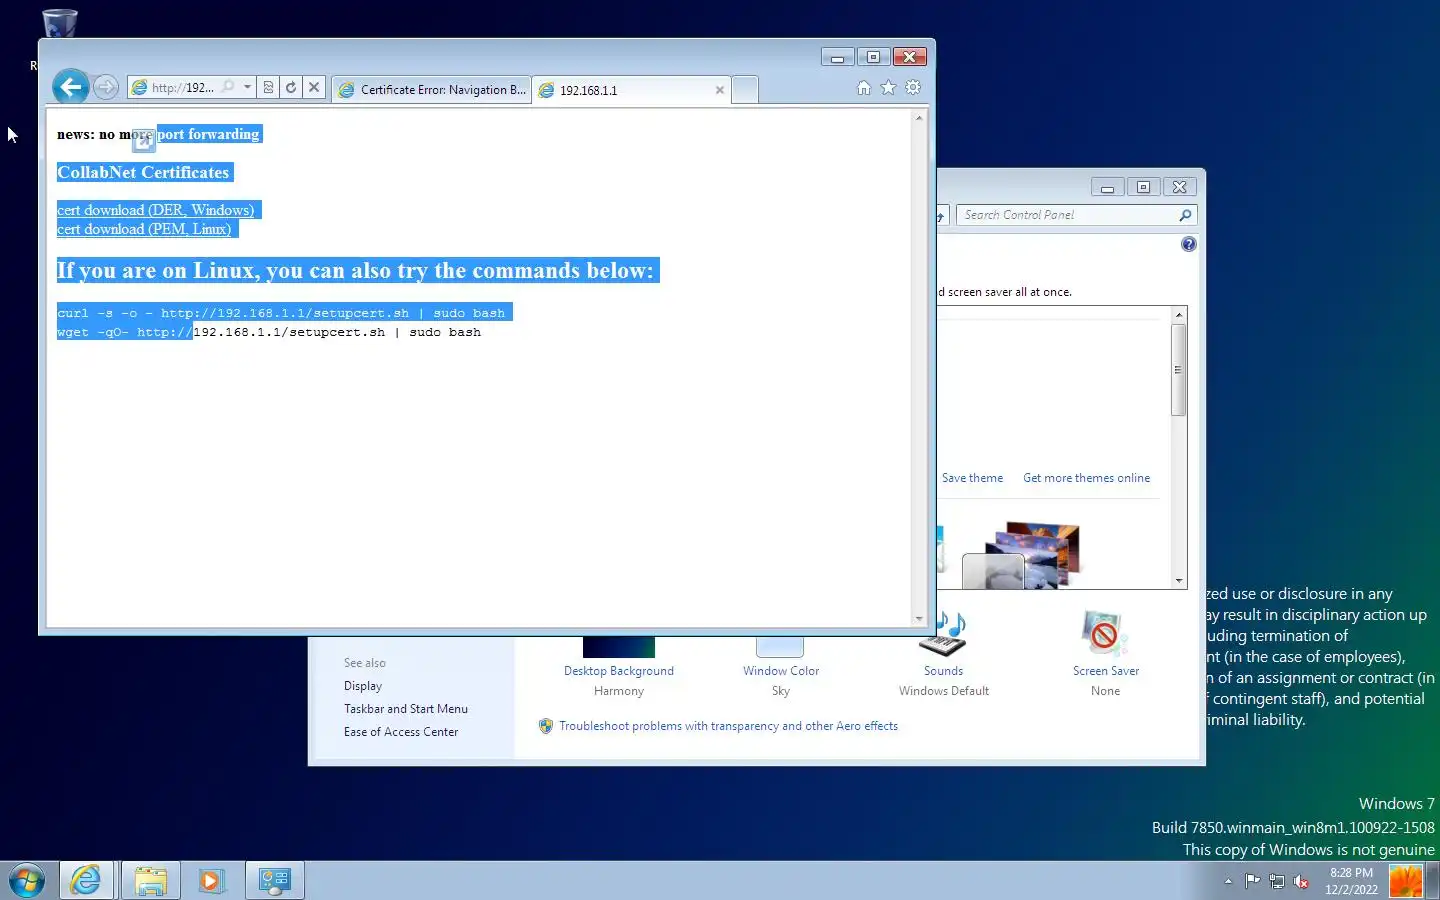Open a new blank tab
This screenshot has width=1440, height=900.
[745, 90]
